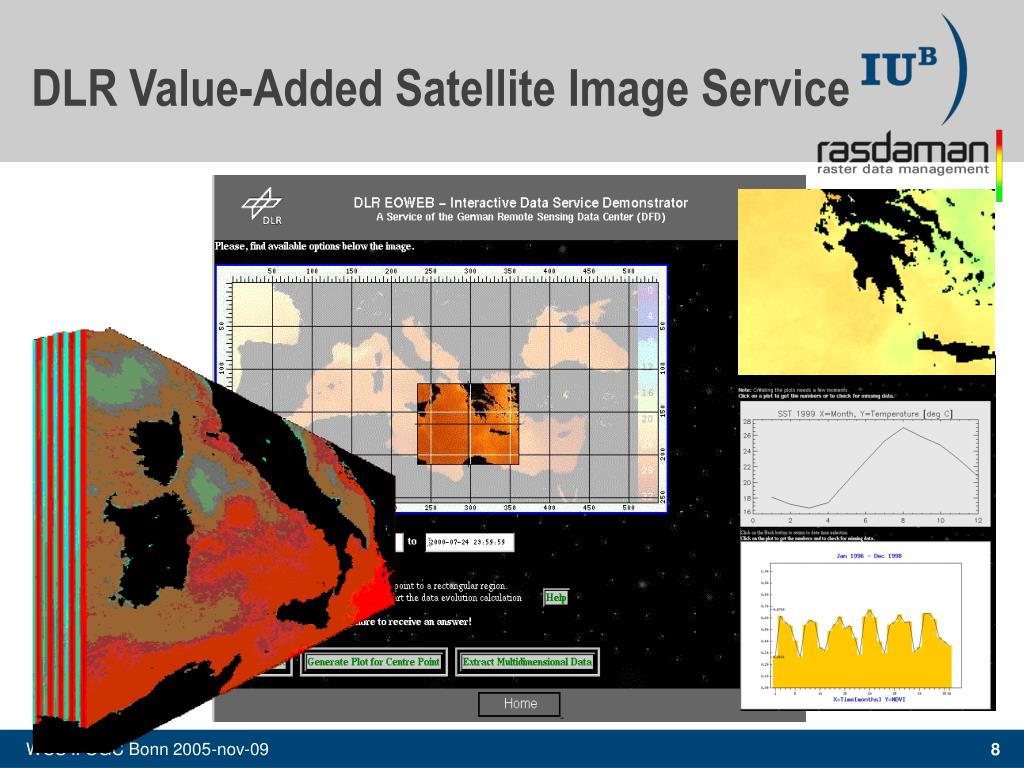Click the DLR logo icon
The image size is (1024, 768).
pyautogui.click(x=263, y=206)
